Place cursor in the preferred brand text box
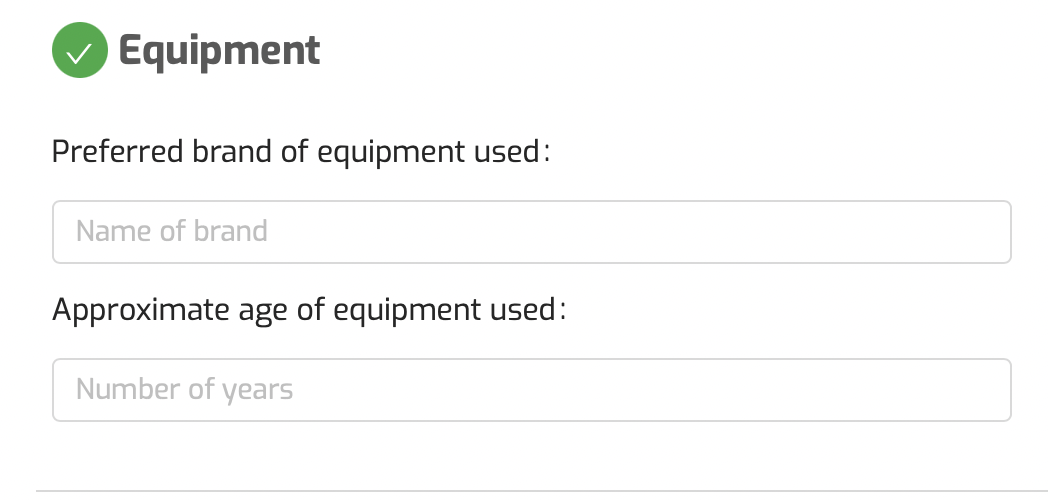The image size is (1048, 500). (531, 232)
